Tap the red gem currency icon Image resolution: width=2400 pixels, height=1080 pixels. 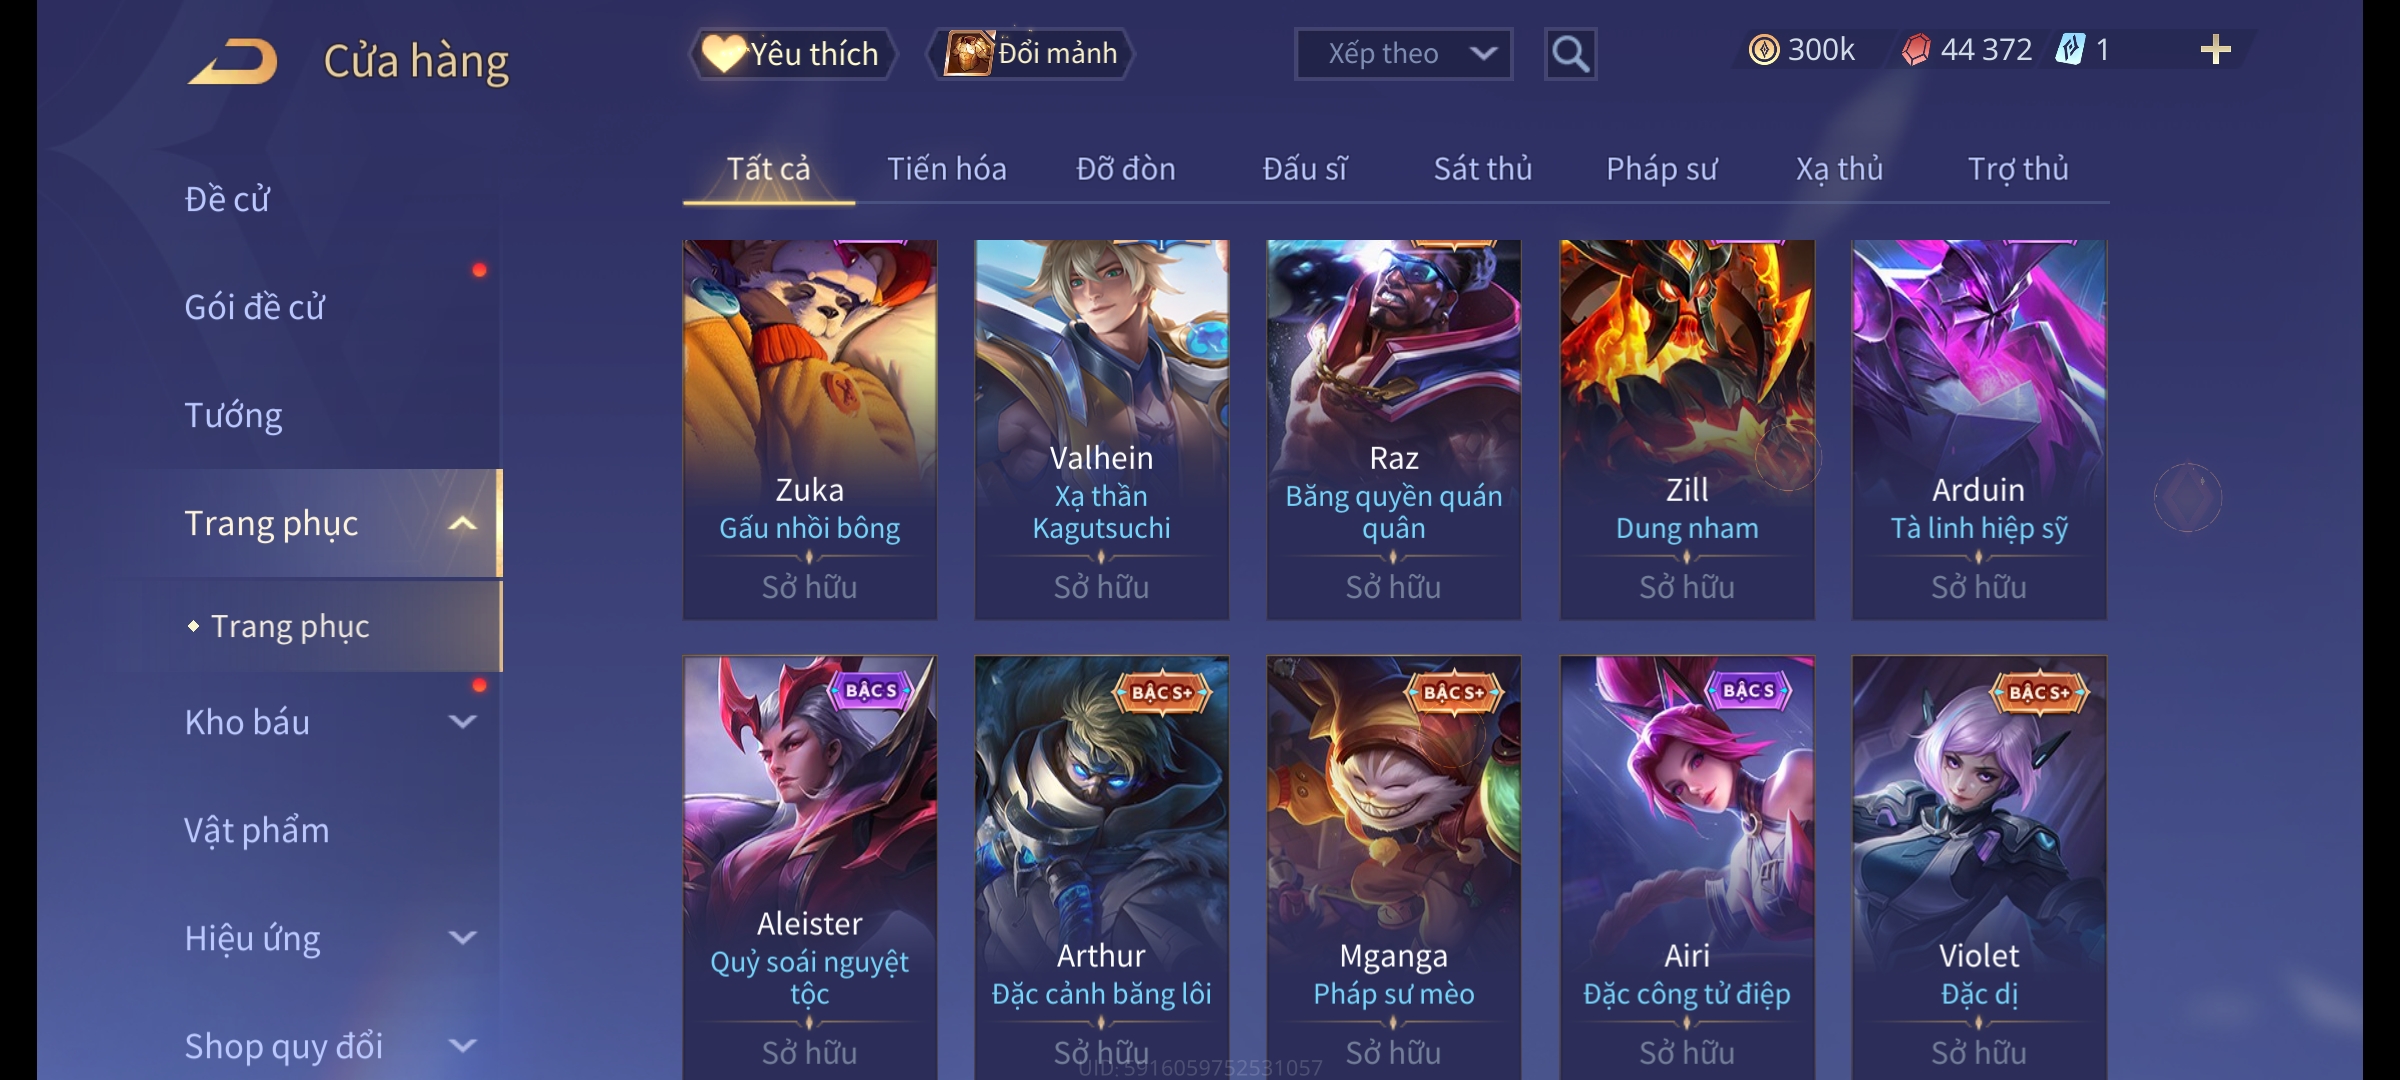point(1916,50)
